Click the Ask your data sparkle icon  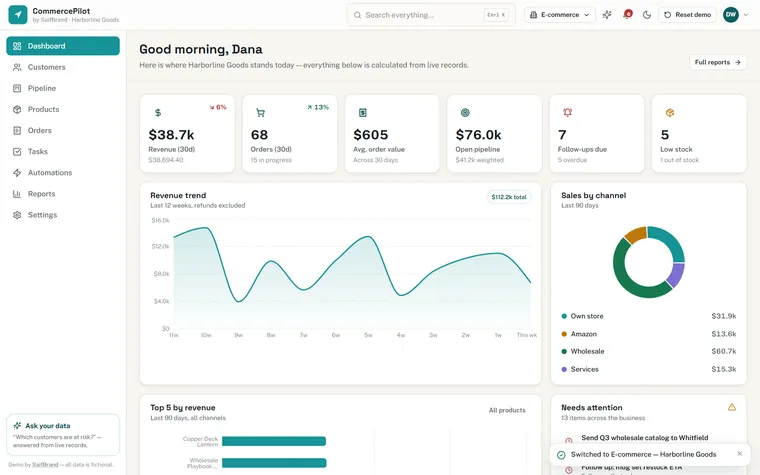(17, 426)
